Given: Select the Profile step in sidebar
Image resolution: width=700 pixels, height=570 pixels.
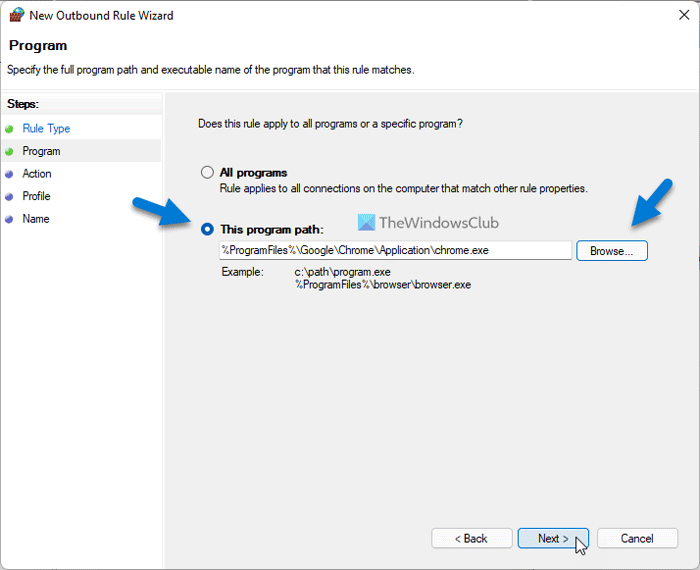Looking at the screenshot, I should [36, 196].
